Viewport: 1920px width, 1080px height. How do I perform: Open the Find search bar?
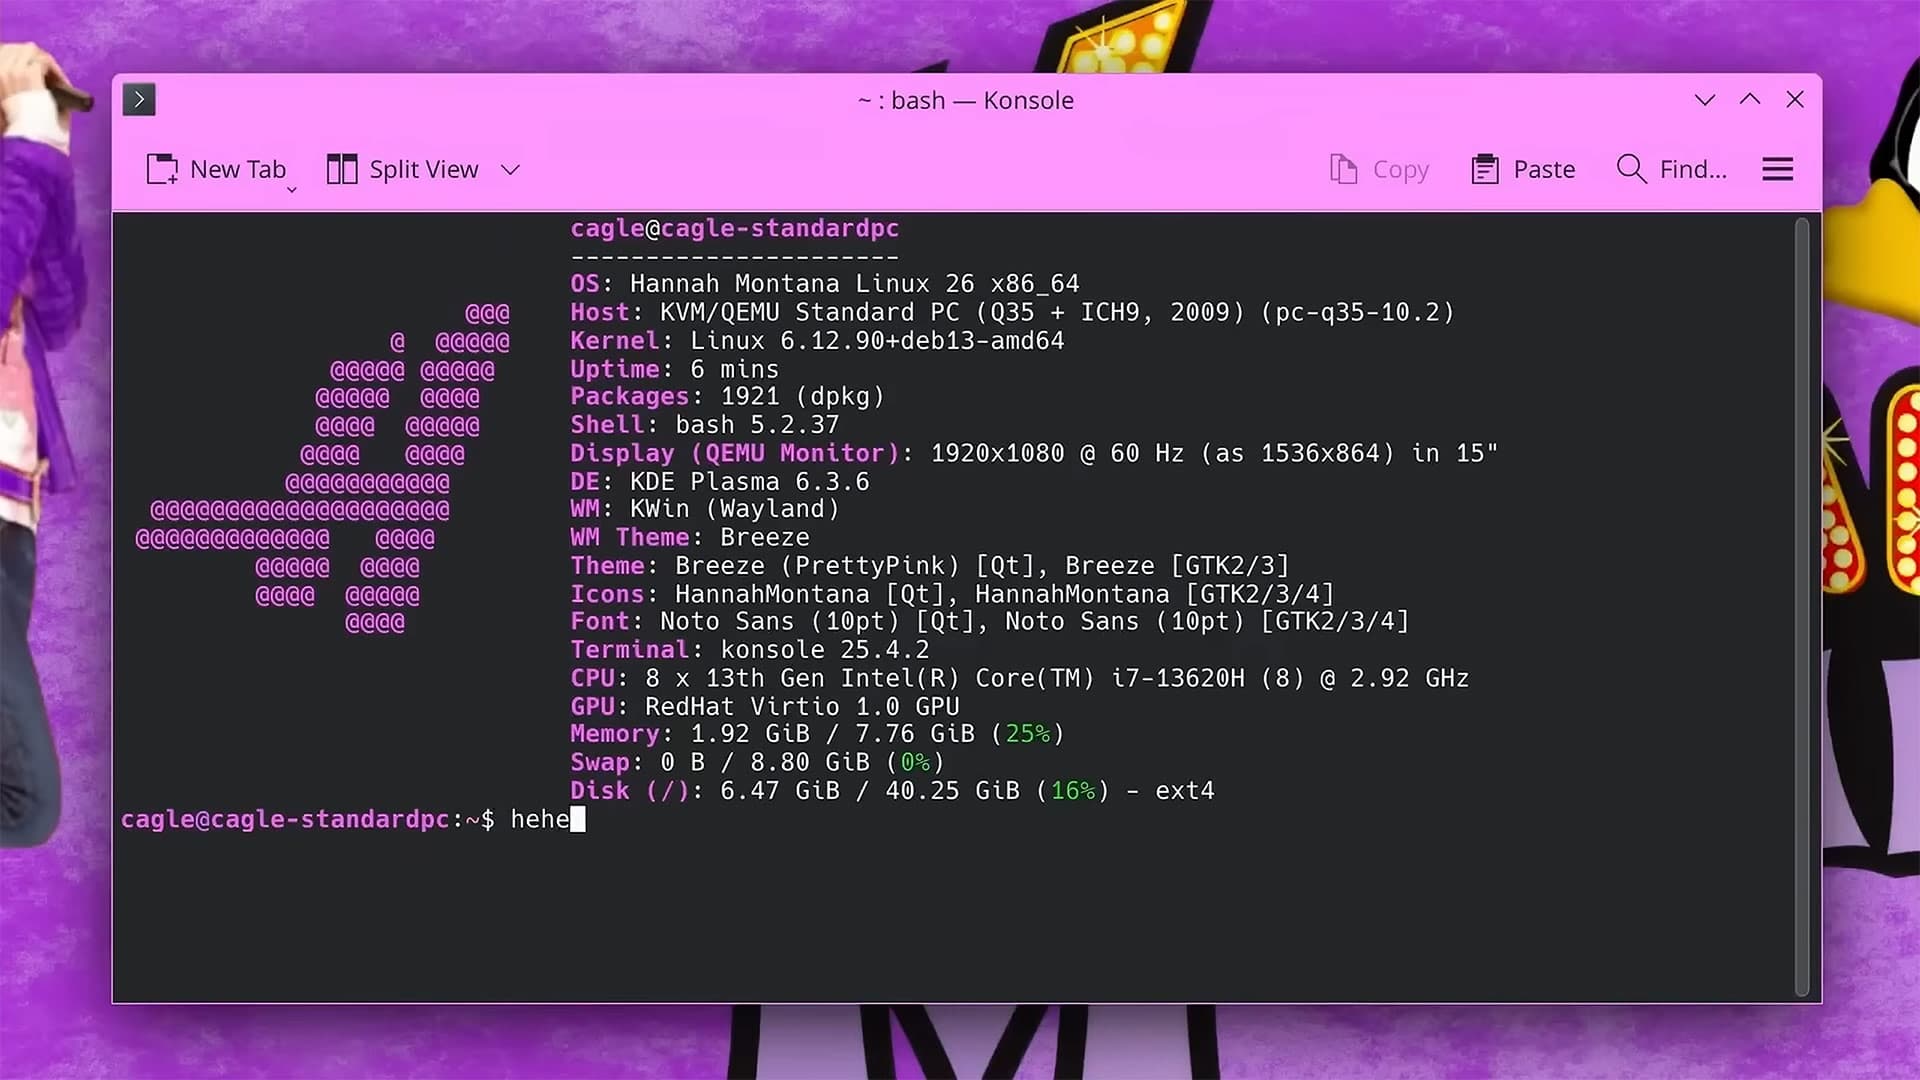pos(1671,169)
